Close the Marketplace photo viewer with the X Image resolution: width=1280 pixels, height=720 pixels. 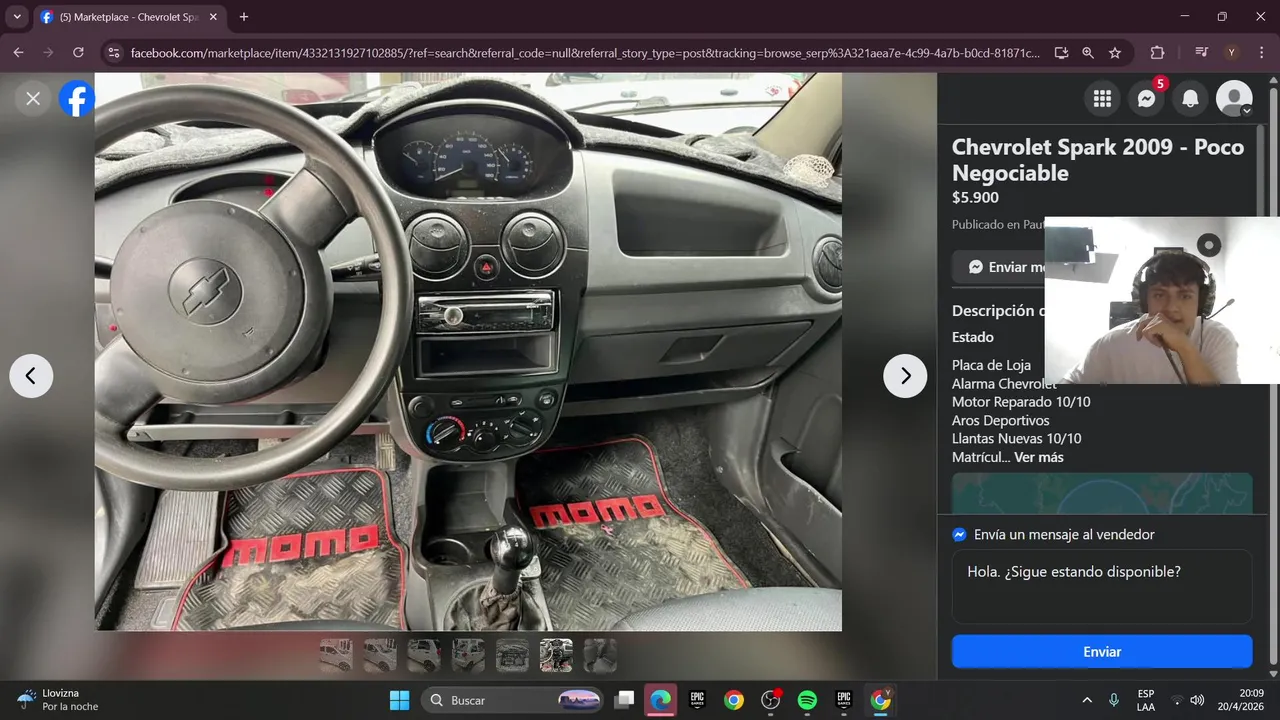click(33, 98)
